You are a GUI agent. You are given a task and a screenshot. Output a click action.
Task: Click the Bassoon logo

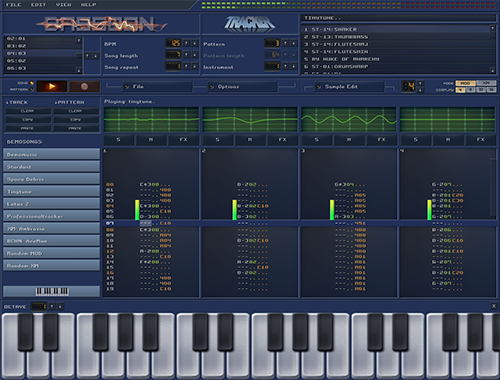[101, 24]
